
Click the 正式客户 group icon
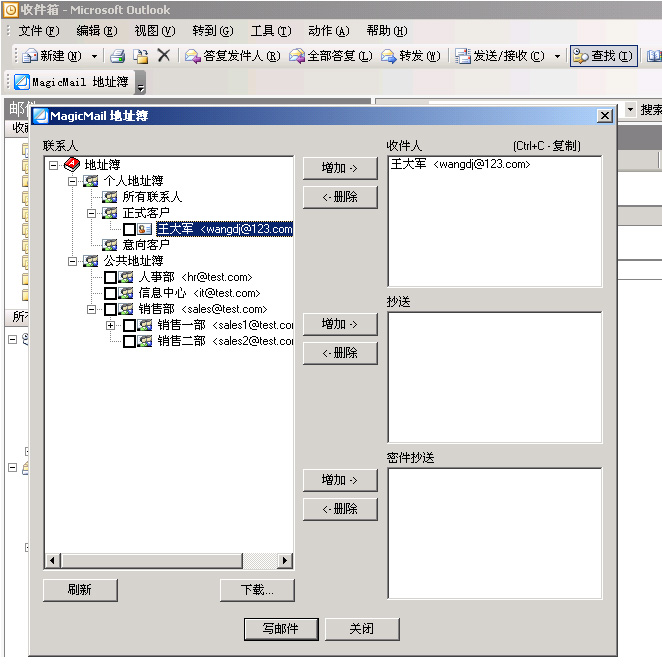coord(109,213)
